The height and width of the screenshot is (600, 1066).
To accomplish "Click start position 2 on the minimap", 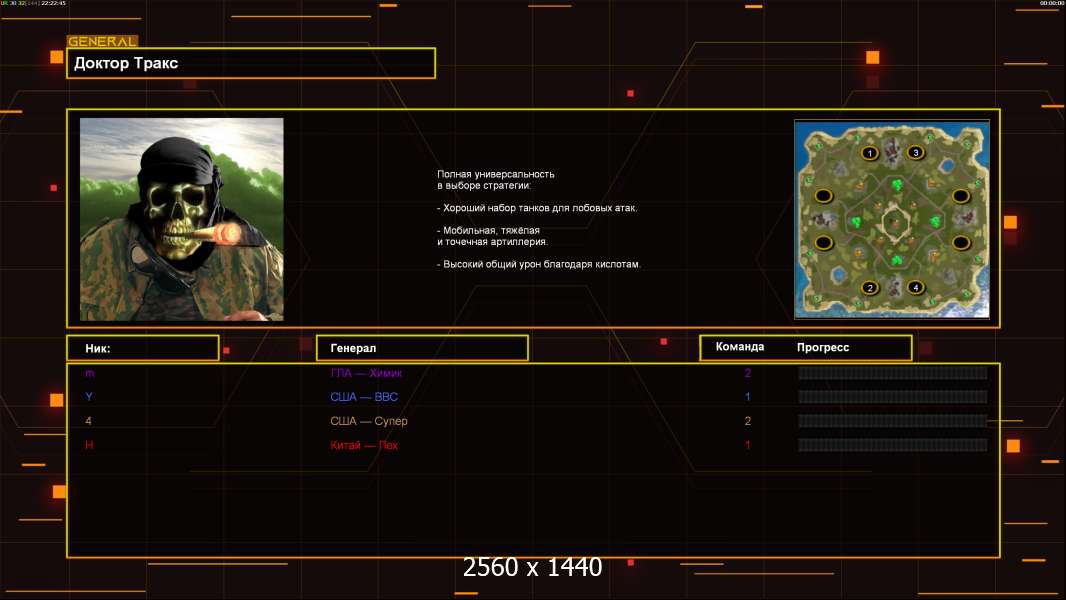I will pos(869,288).
